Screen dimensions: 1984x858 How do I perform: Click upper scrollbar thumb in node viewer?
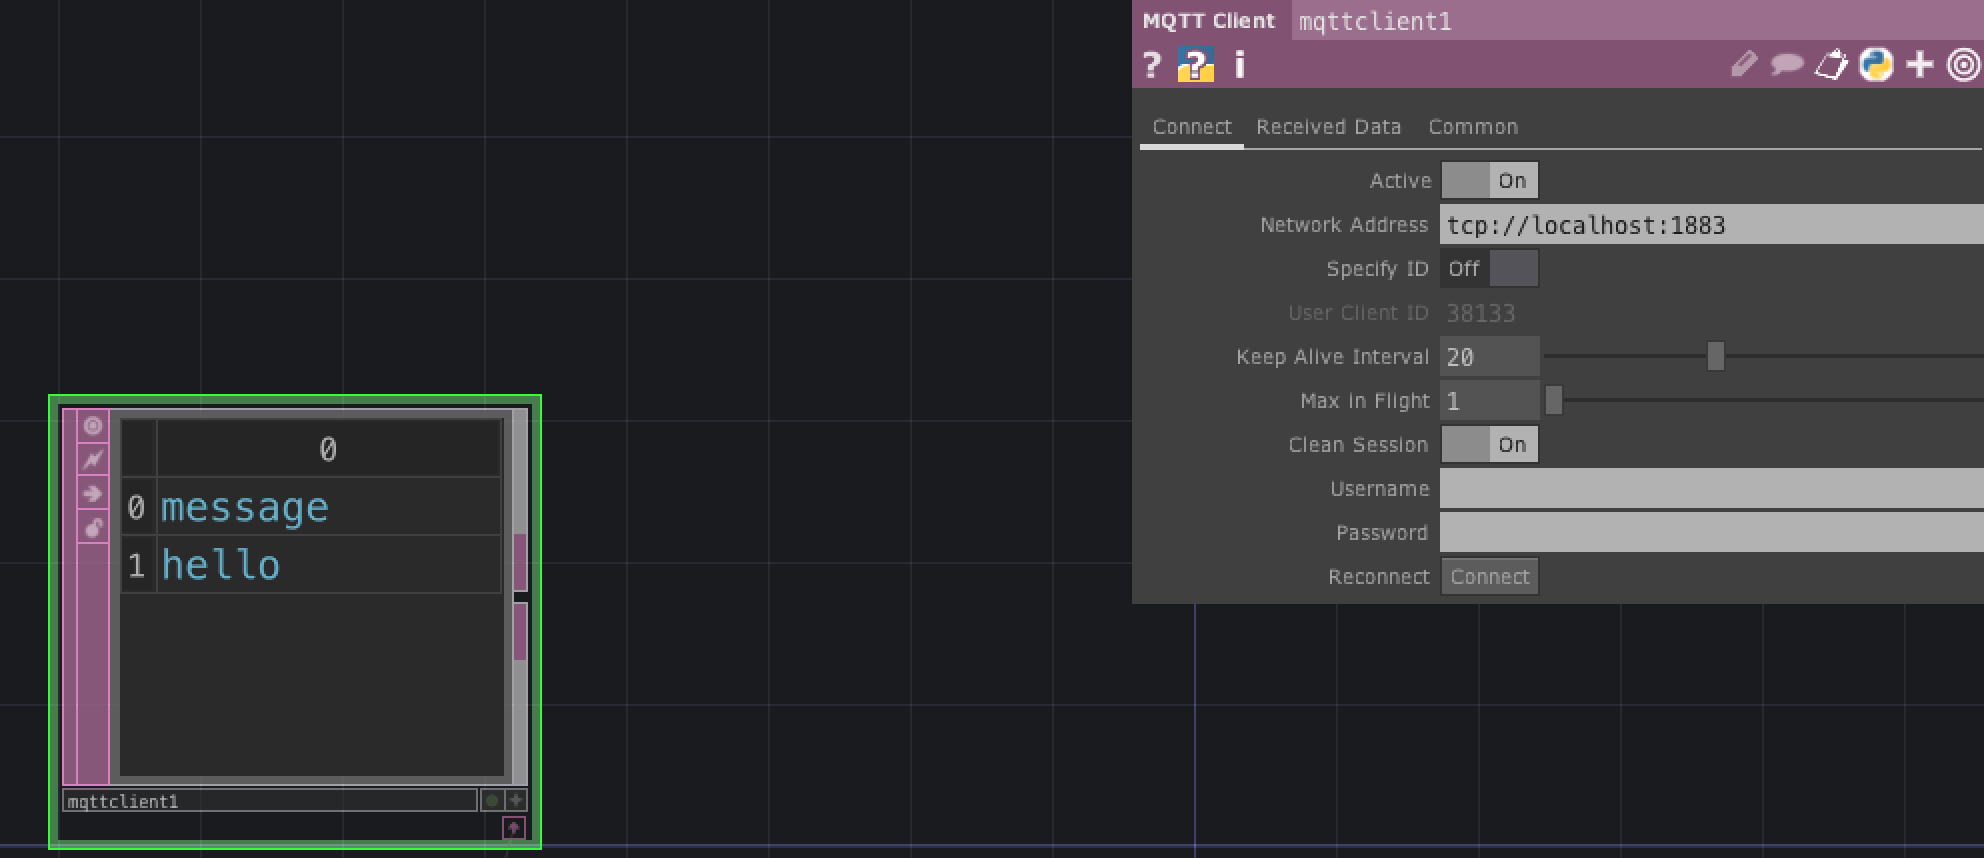[520, 562]
